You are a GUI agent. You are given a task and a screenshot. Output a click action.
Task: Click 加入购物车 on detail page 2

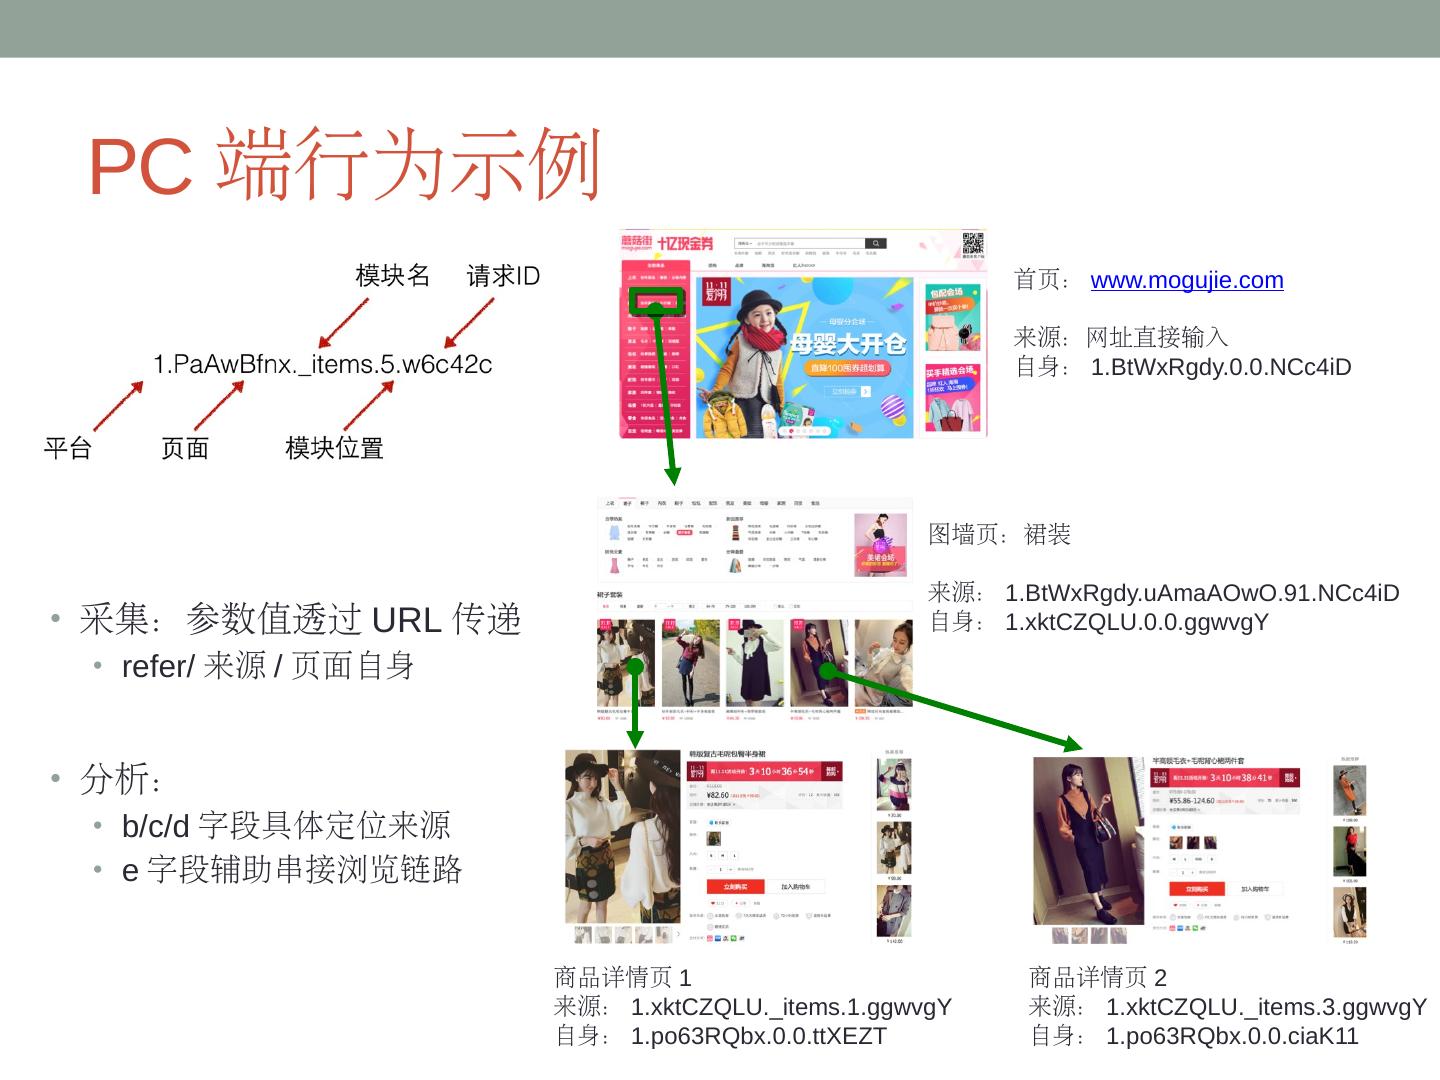pyautogui.click(x=1254, y=888)
